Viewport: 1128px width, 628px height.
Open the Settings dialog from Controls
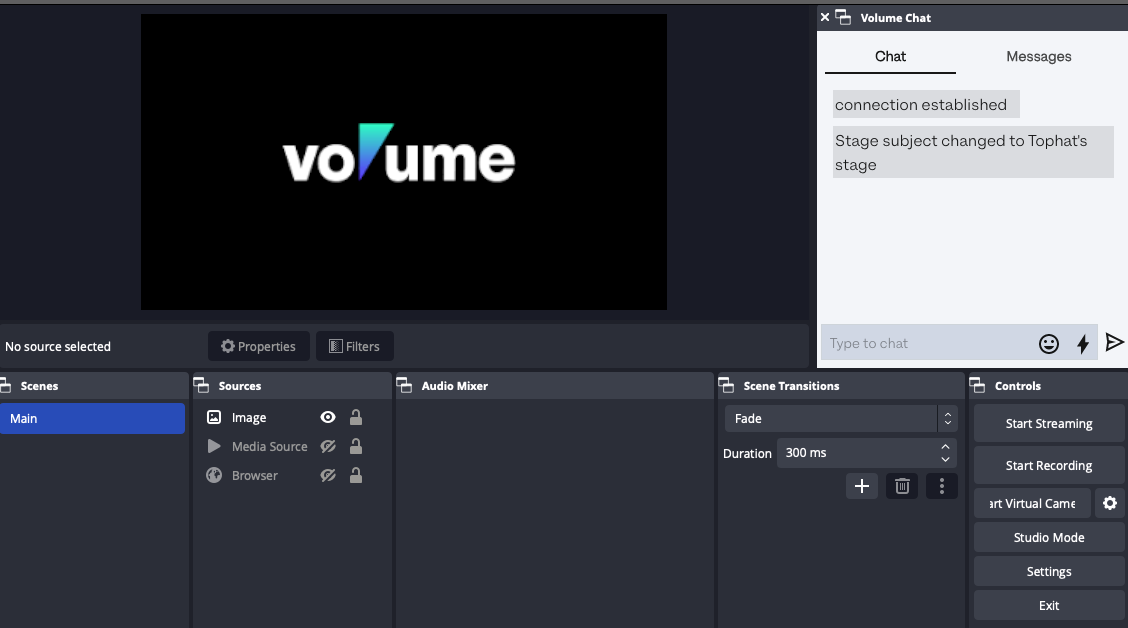(1049, 571)
